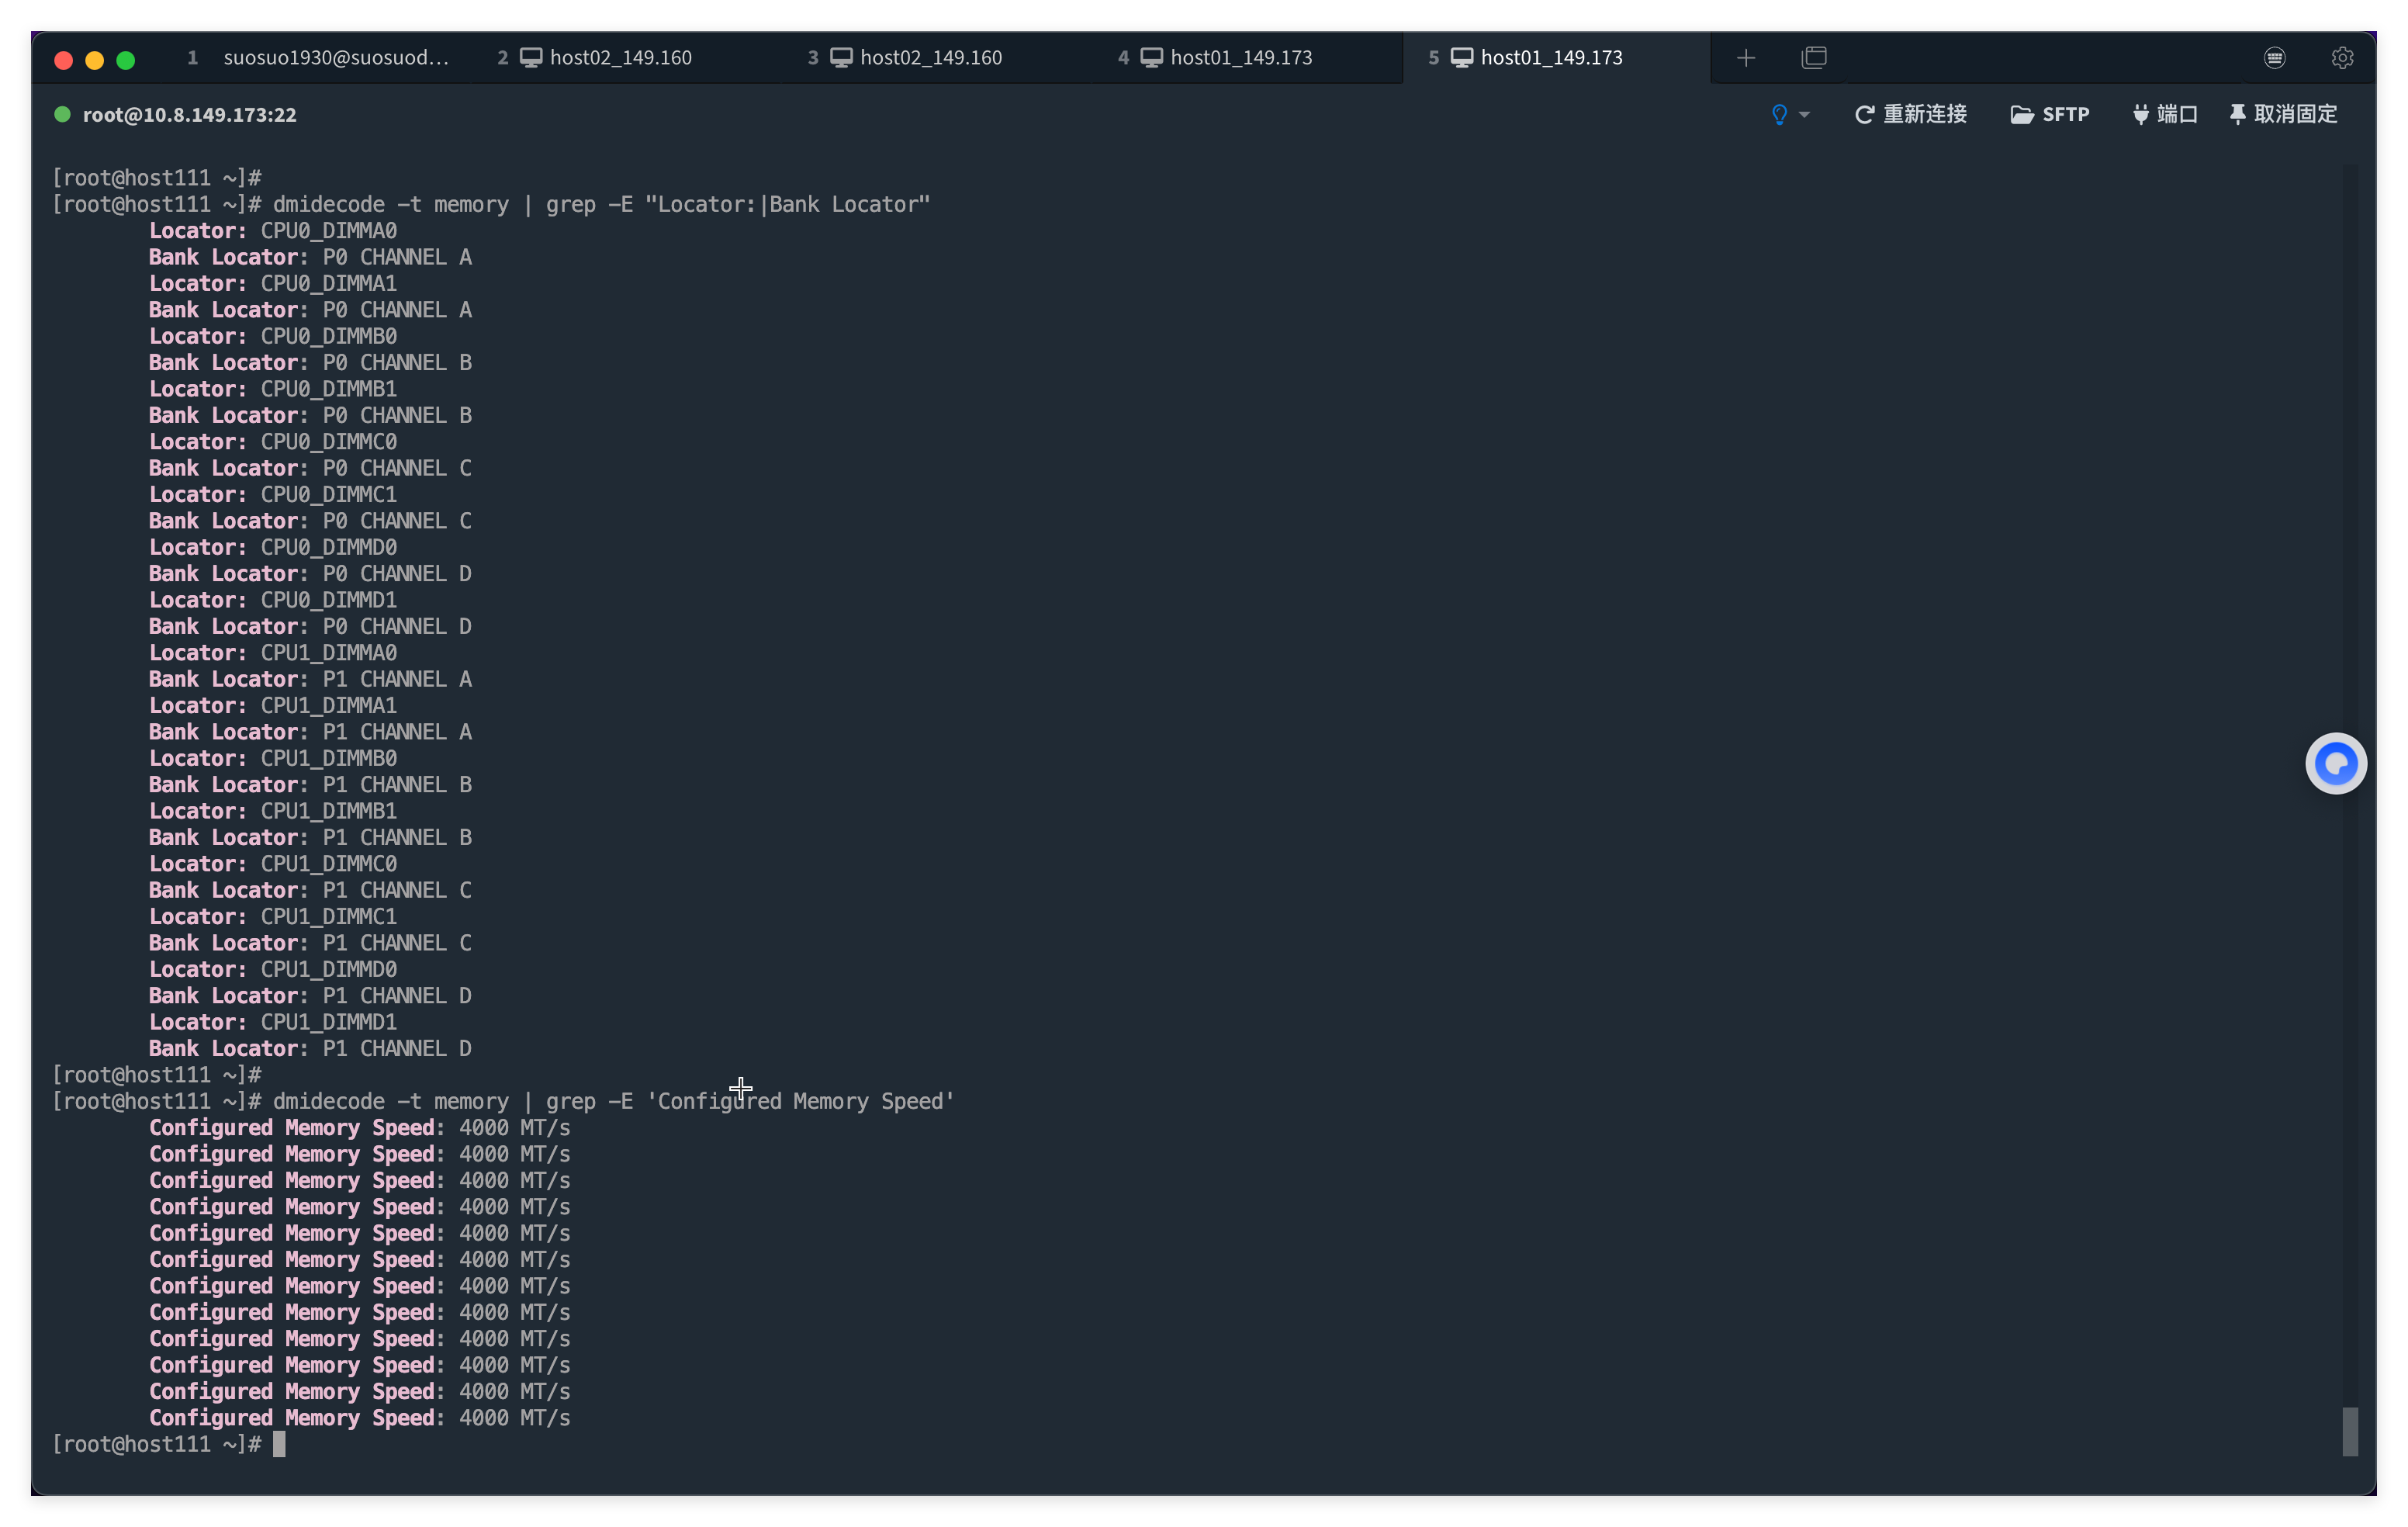This screenshot has height=1527, width=2408.
Task: Open a new tab with plus icon
Action: coord(1746,58)
